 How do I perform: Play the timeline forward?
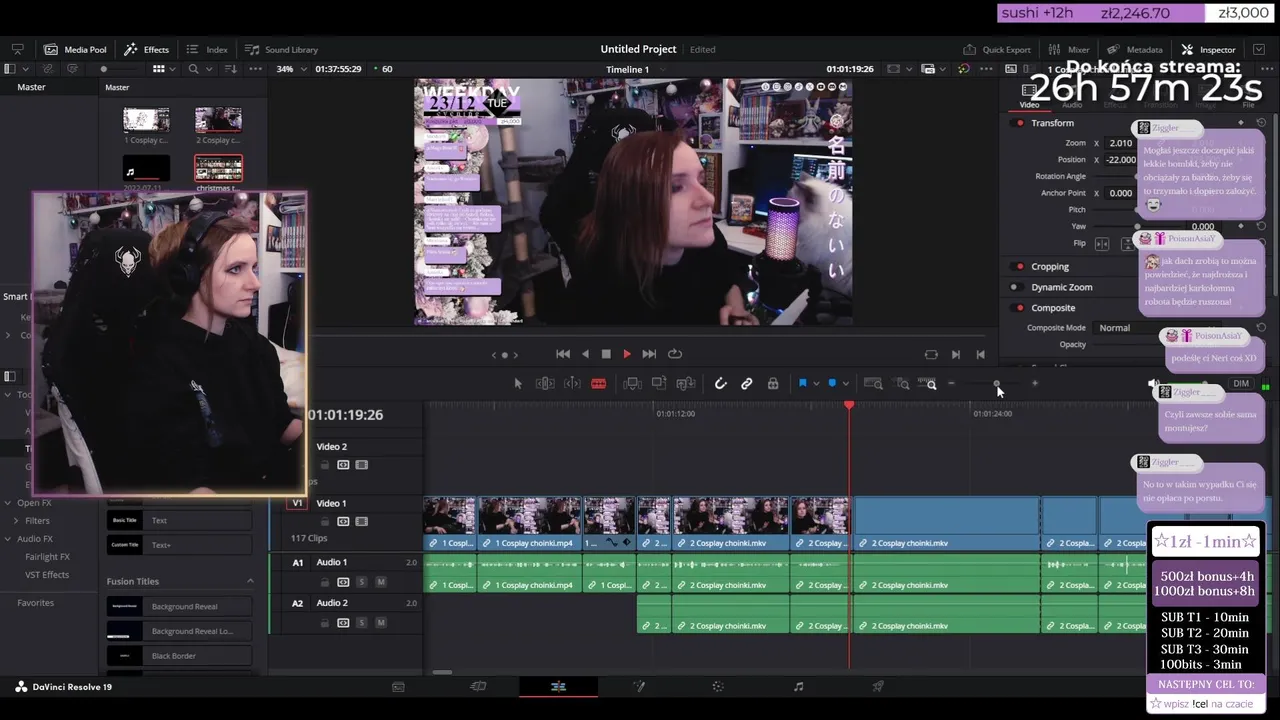[627, 354]
